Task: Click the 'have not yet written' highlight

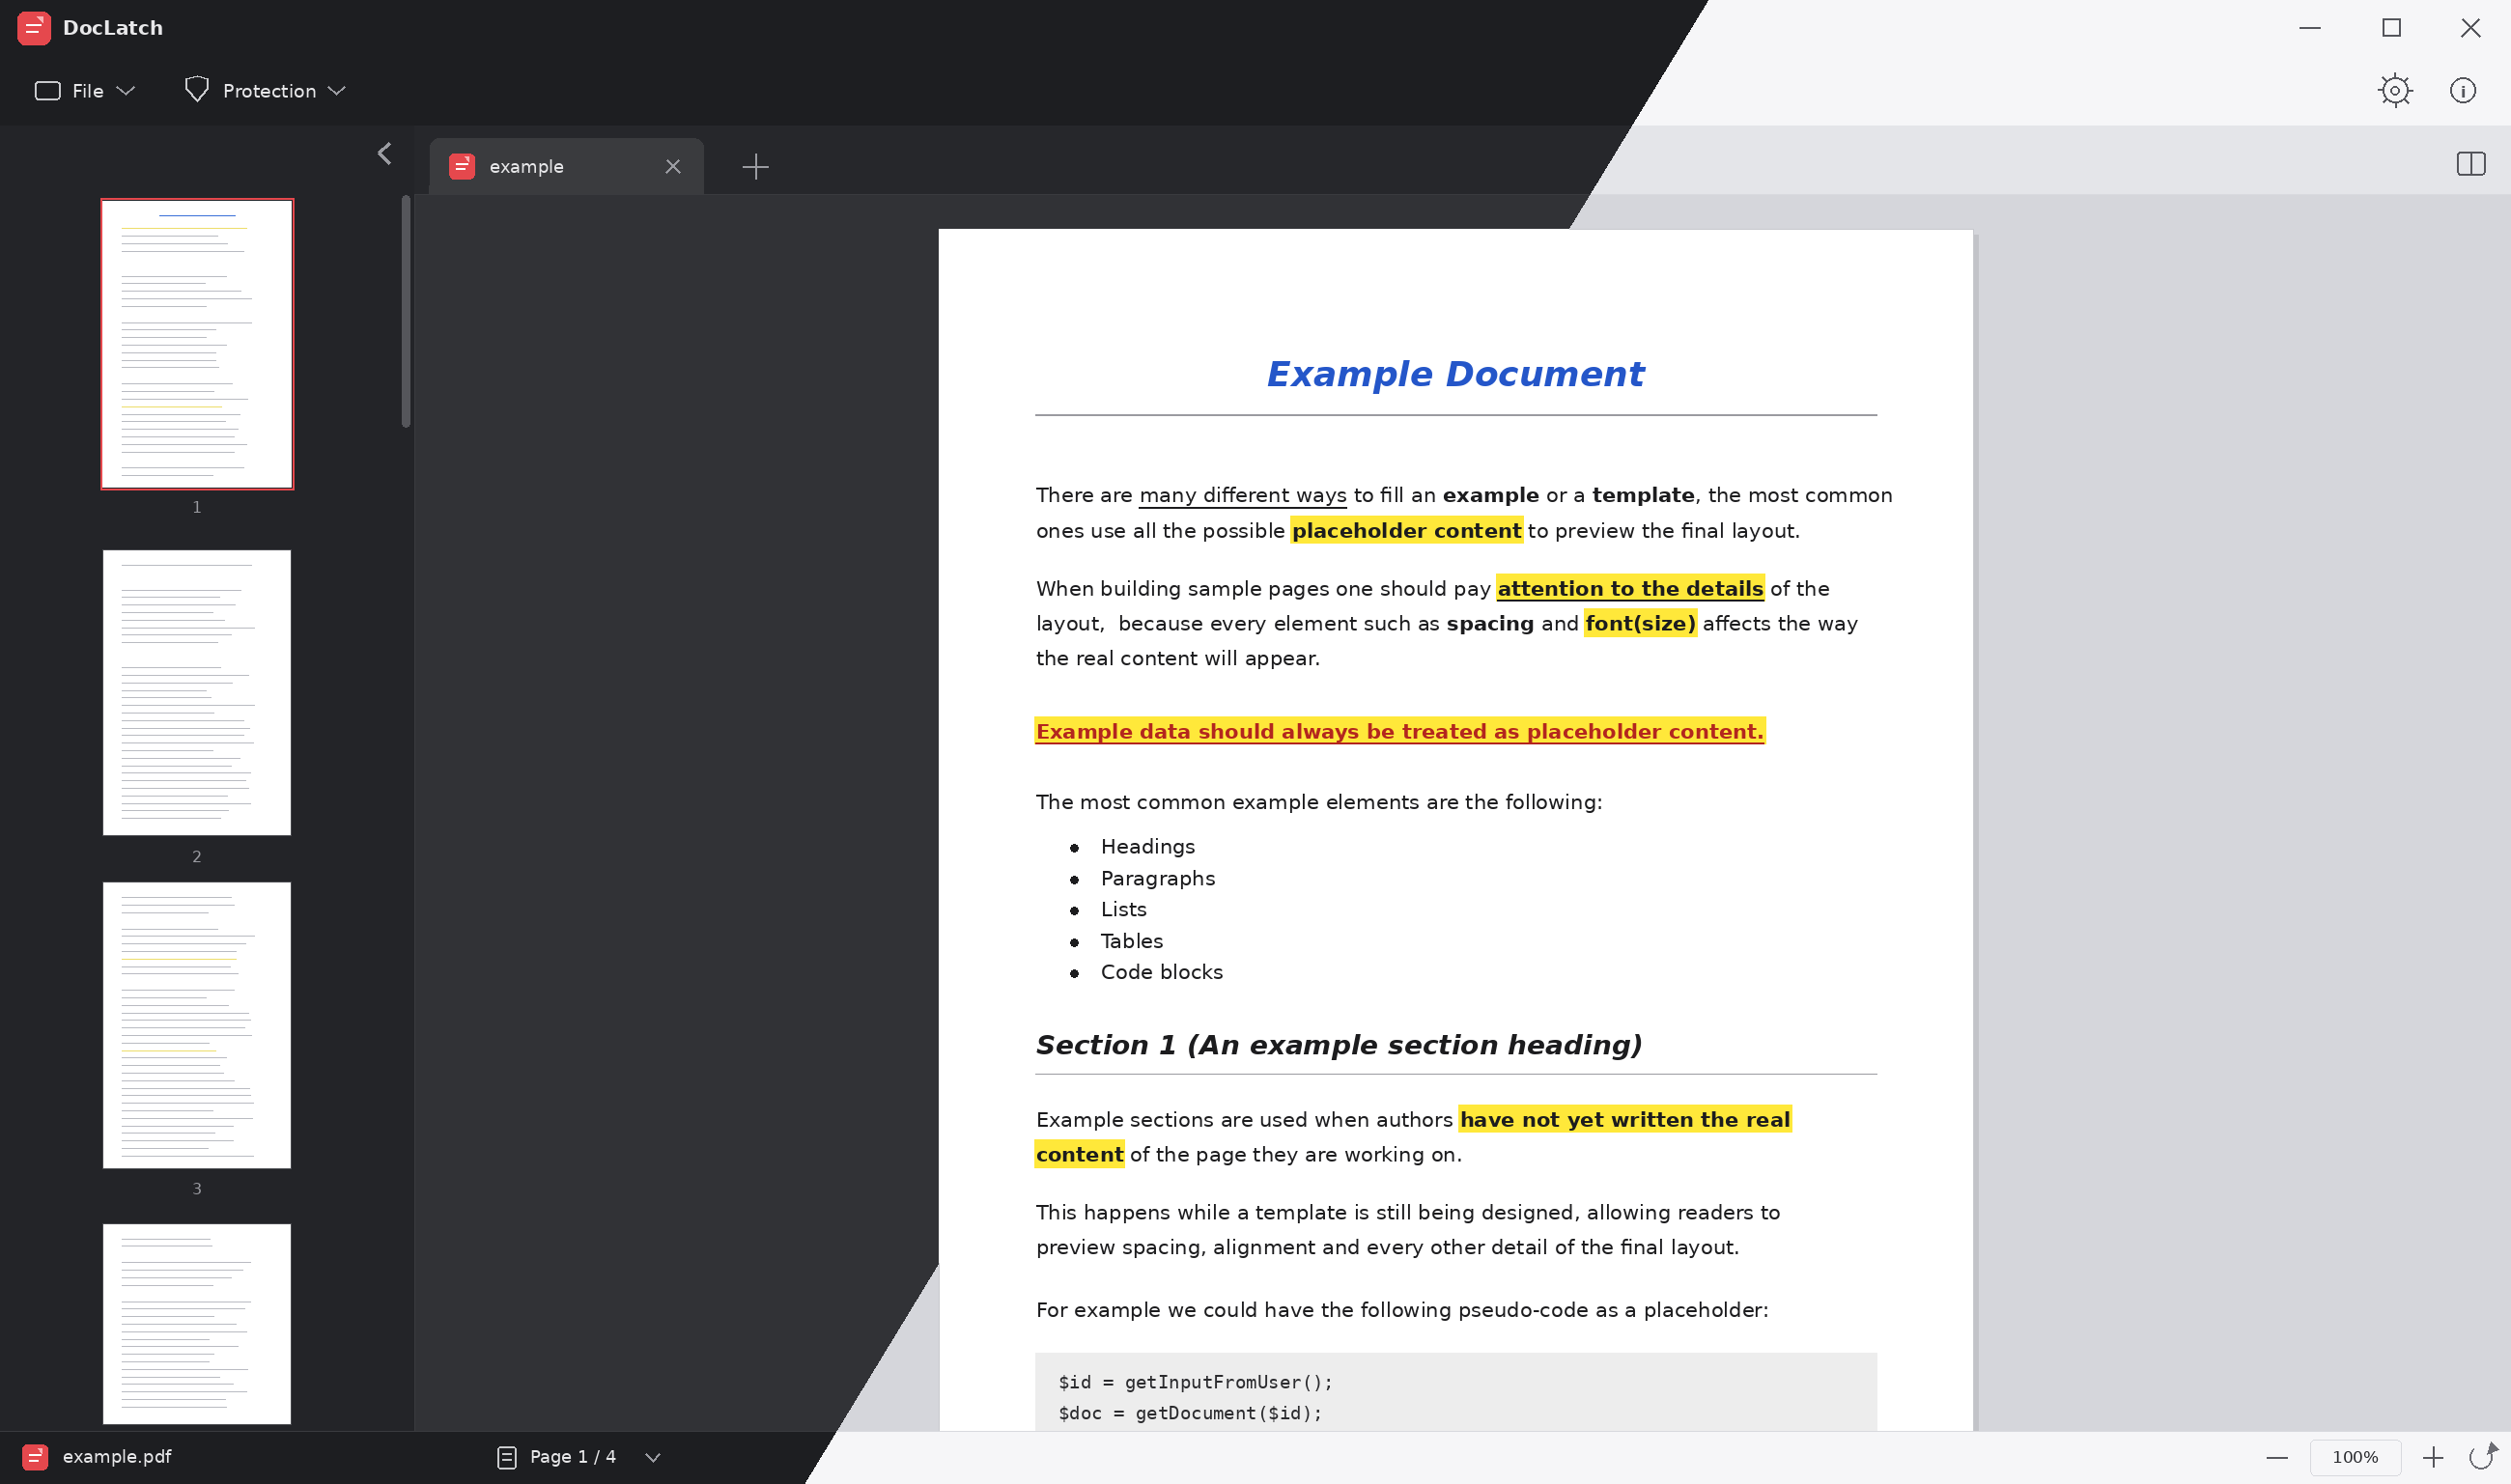Action: 1625,1119
